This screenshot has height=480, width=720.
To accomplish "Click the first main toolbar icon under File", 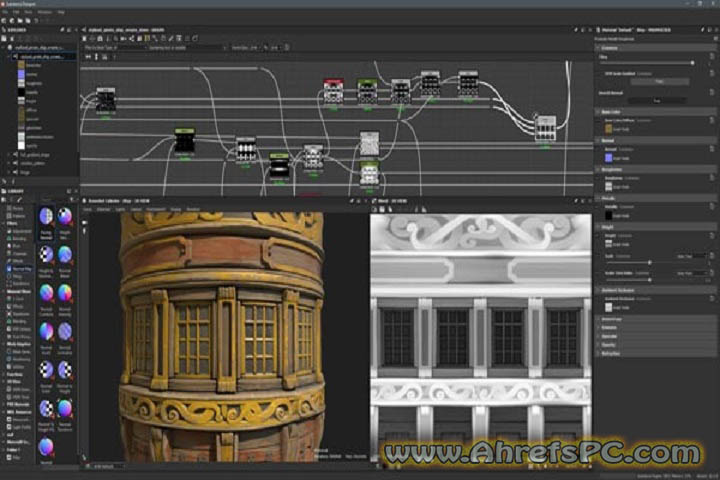I will click(x=4, y=21).
